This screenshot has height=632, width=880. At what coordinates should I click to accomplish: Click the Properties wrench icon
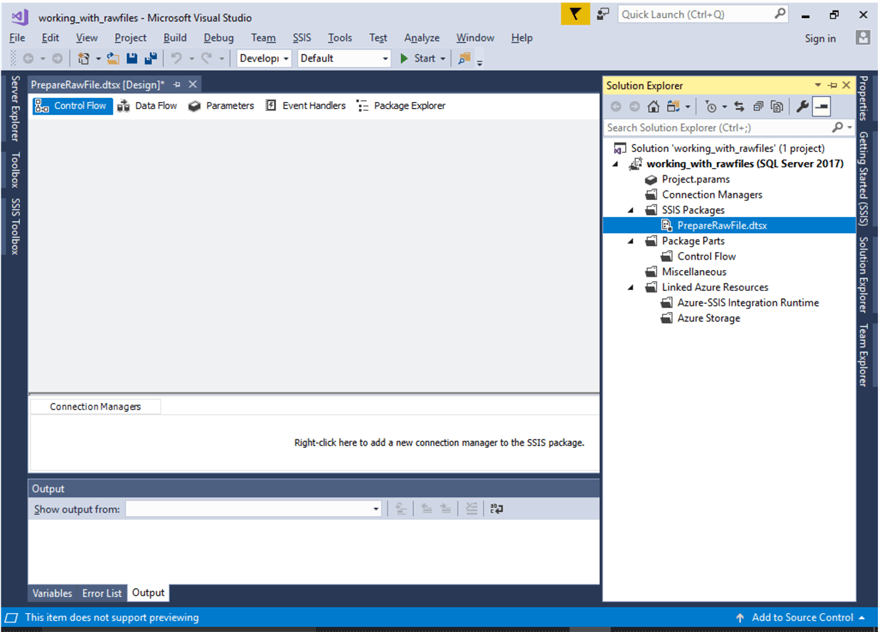pos(803,106)
